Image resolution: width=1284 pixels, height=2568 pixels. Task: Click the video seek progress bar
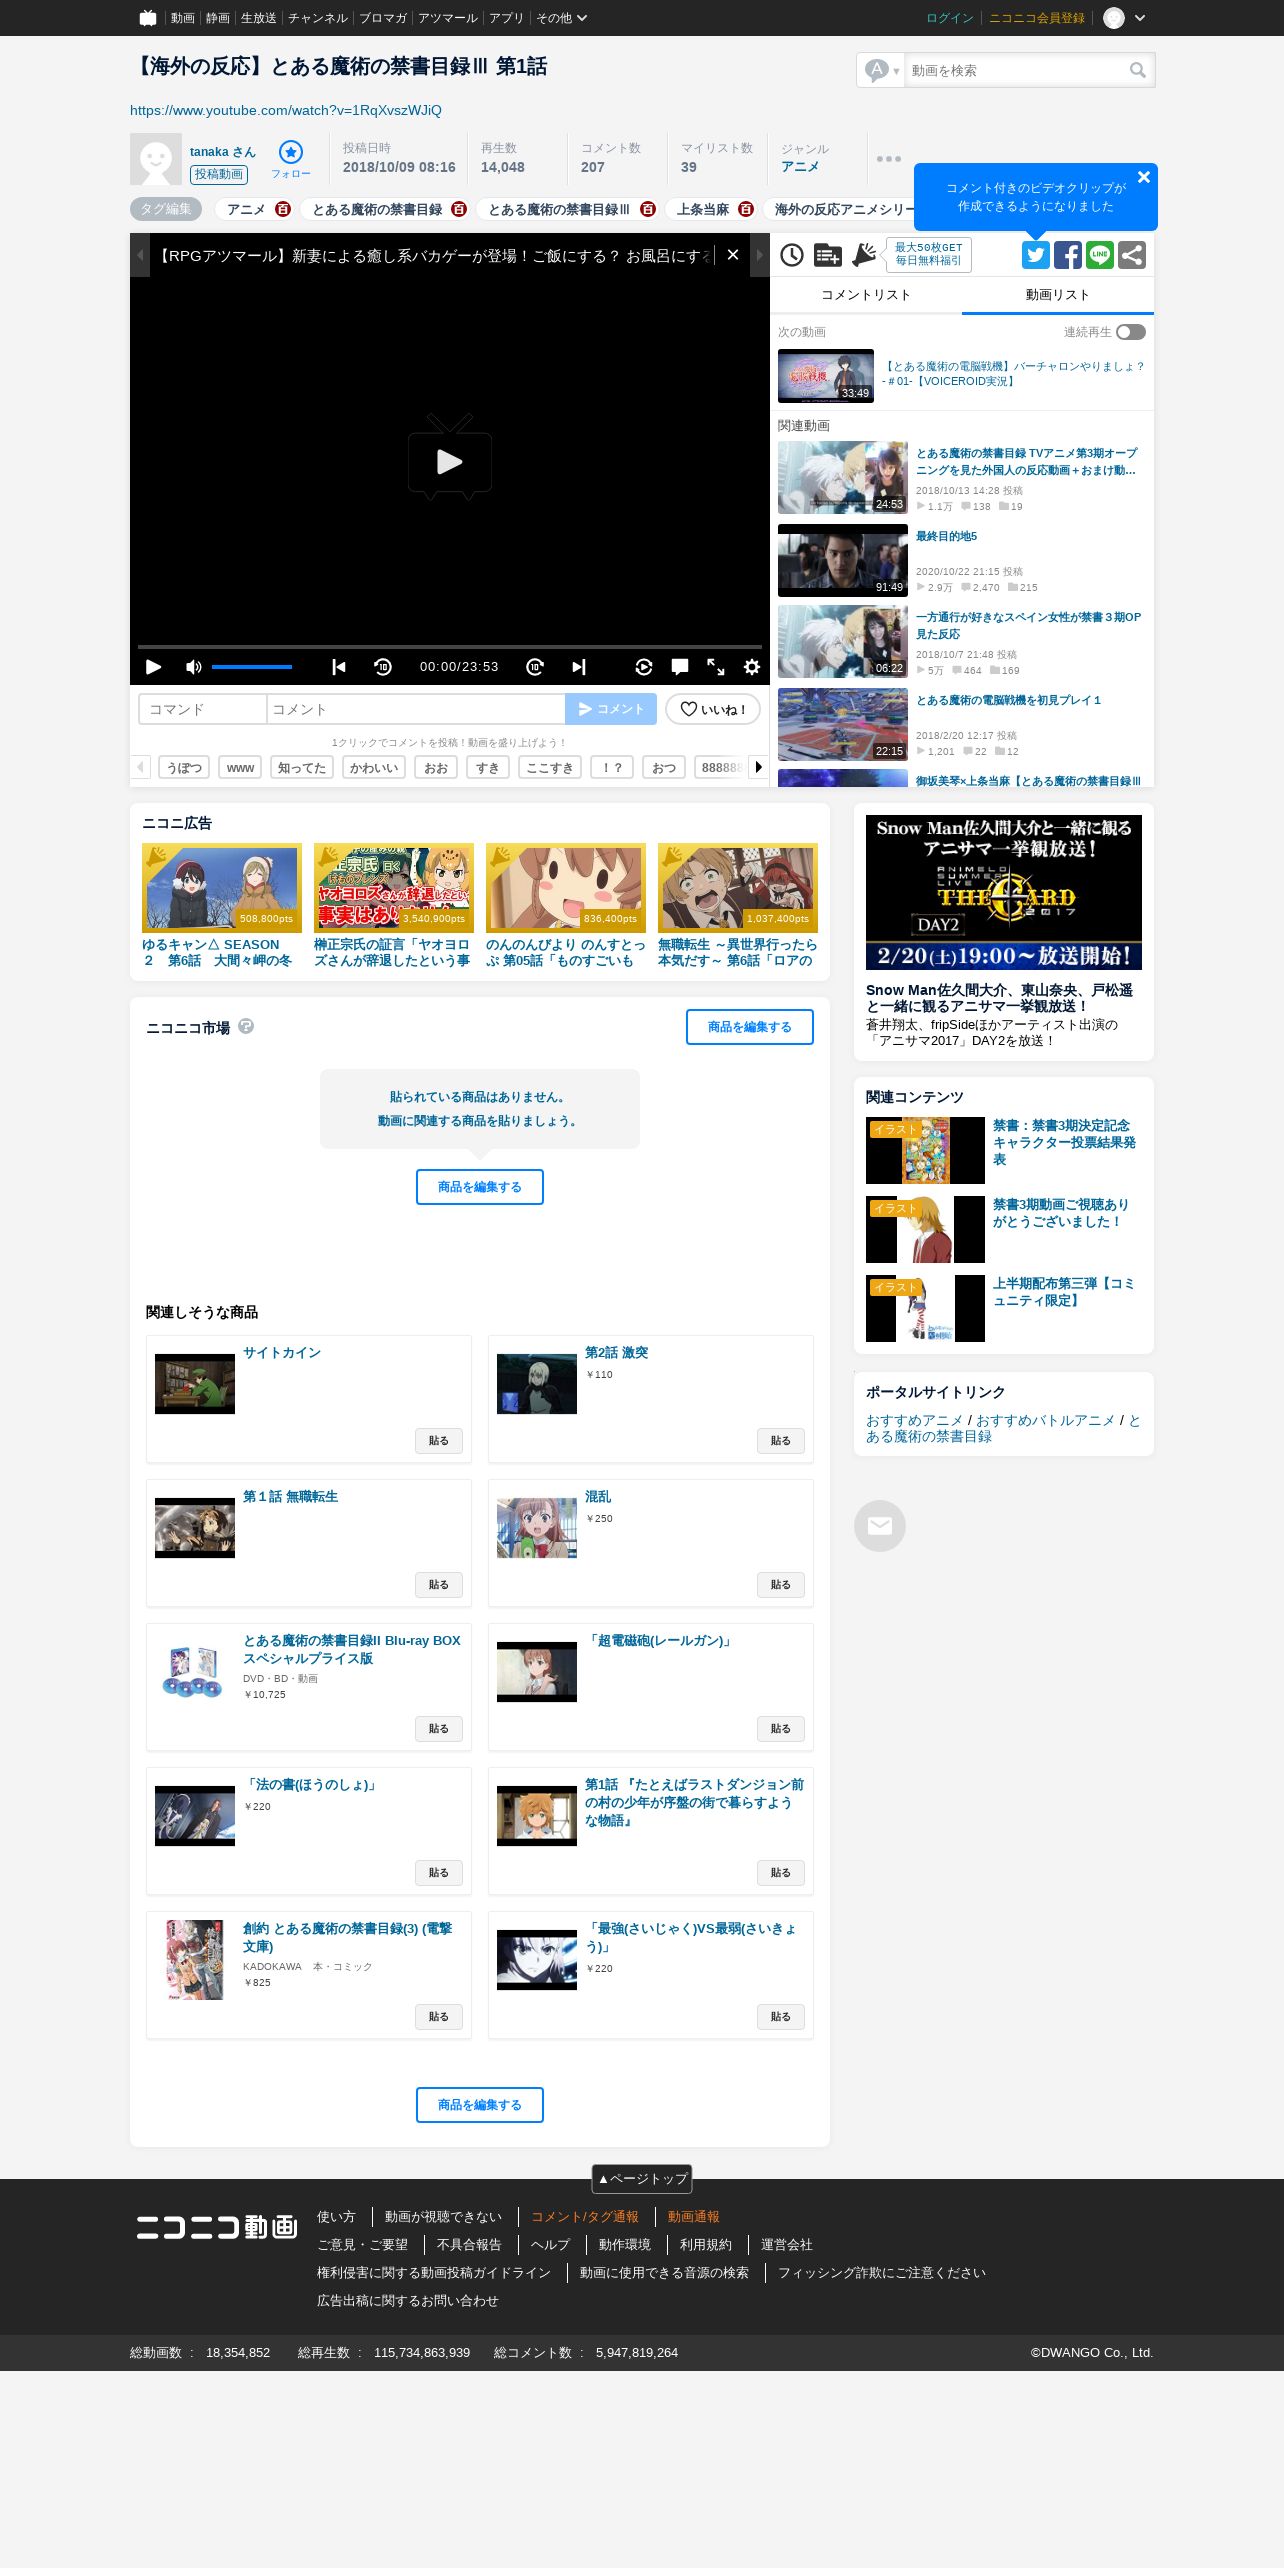(x=450, y=646)
